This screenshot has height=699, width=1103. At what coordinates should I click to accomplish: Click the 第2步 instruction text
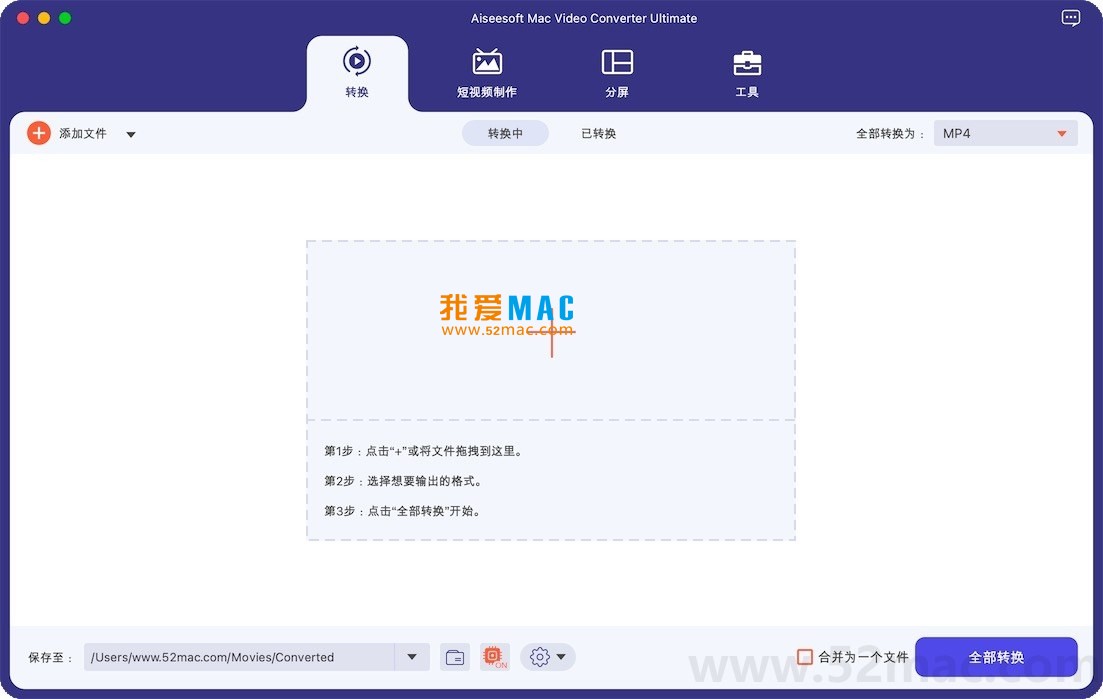click(x=404, y=481)
